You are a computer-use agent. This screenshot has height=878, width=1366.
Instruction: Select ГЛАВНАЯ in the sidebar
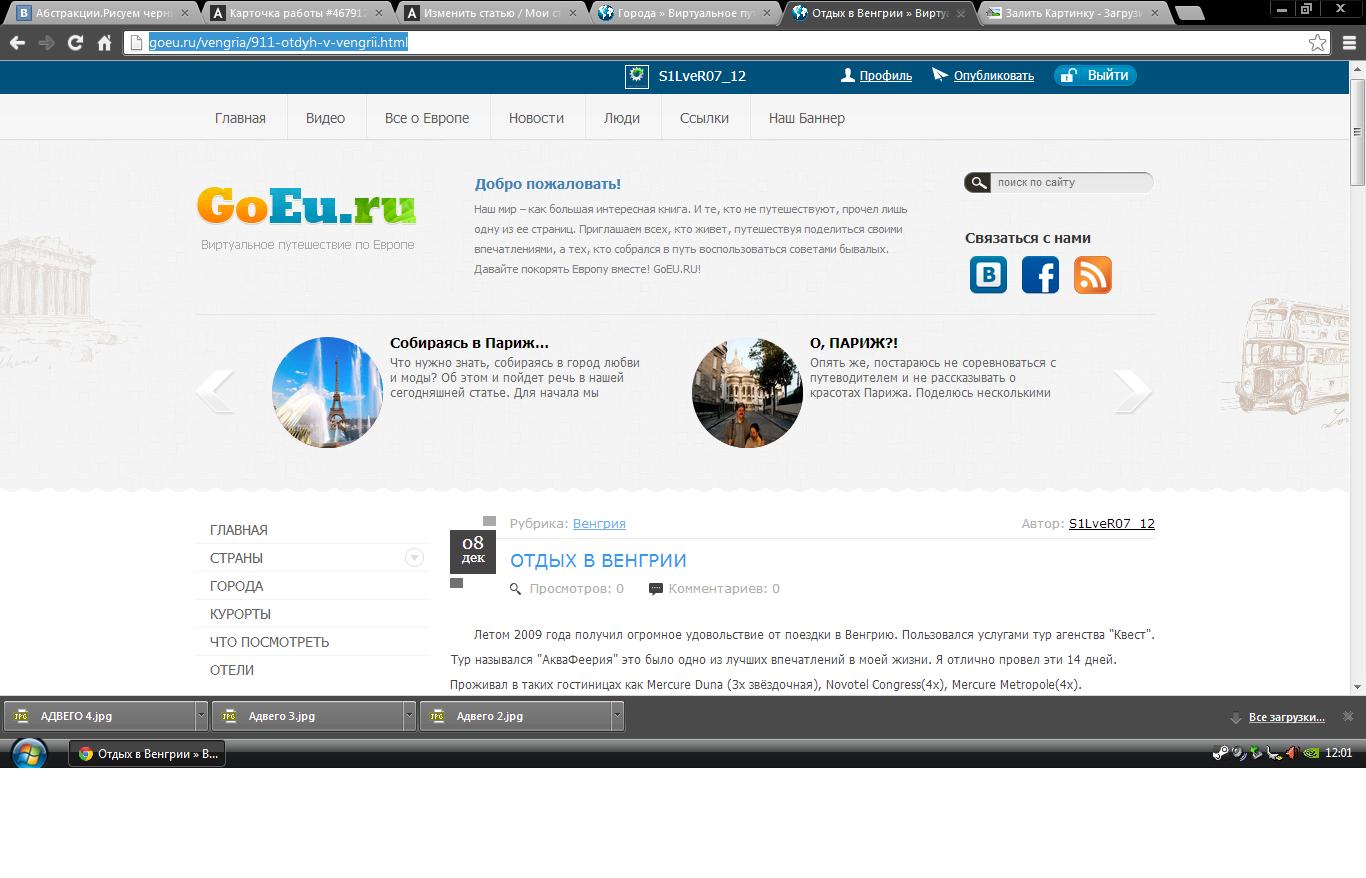pyautogui.click(x=238, y=530)
